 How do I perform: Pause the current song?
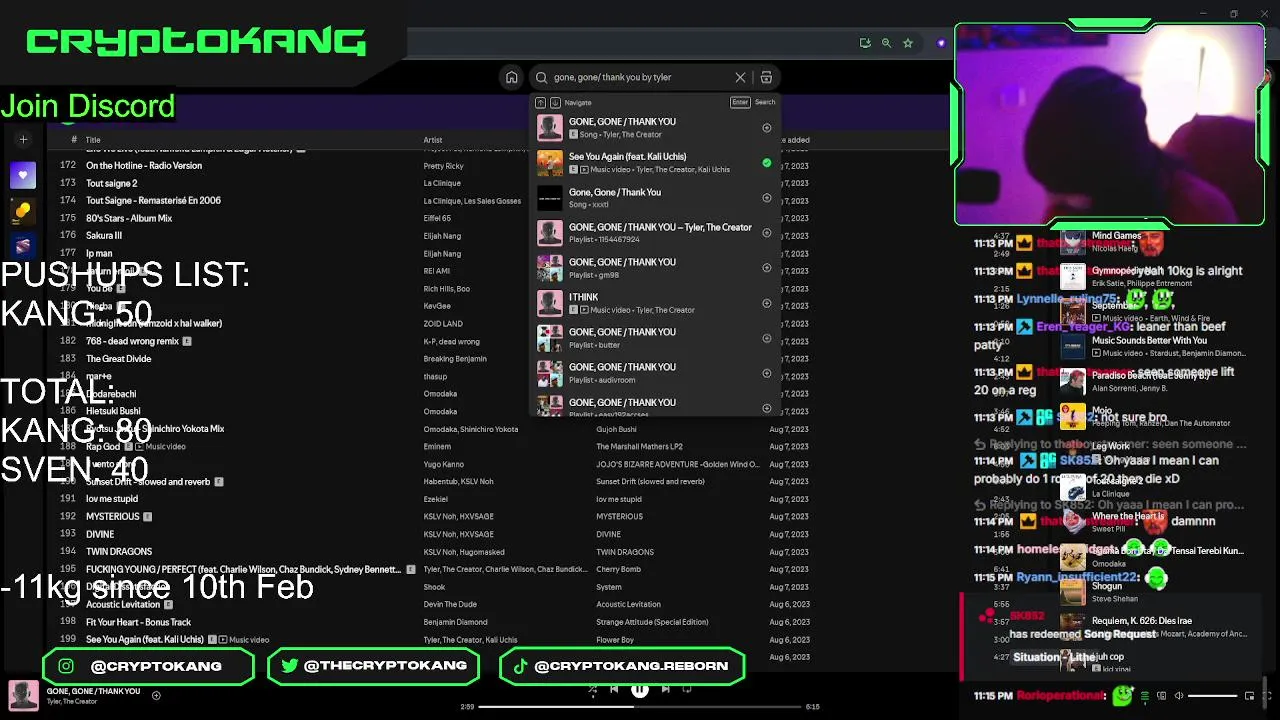pos(639,689)
